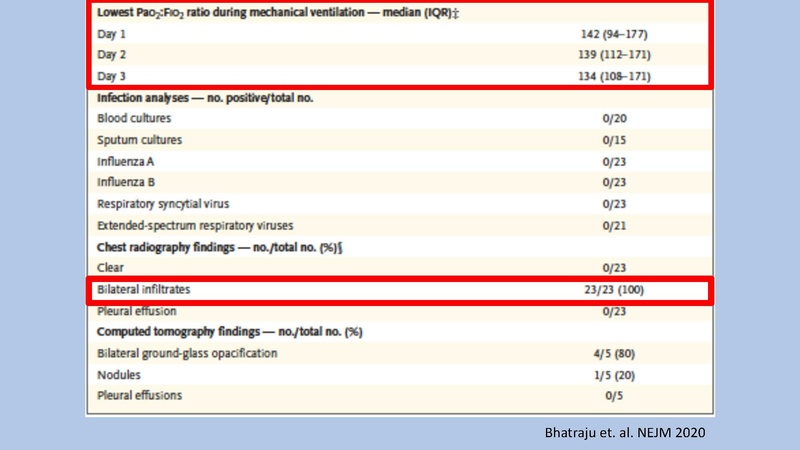Click the value '0/21'
The image size is (800, 450).
coord(614,226)
